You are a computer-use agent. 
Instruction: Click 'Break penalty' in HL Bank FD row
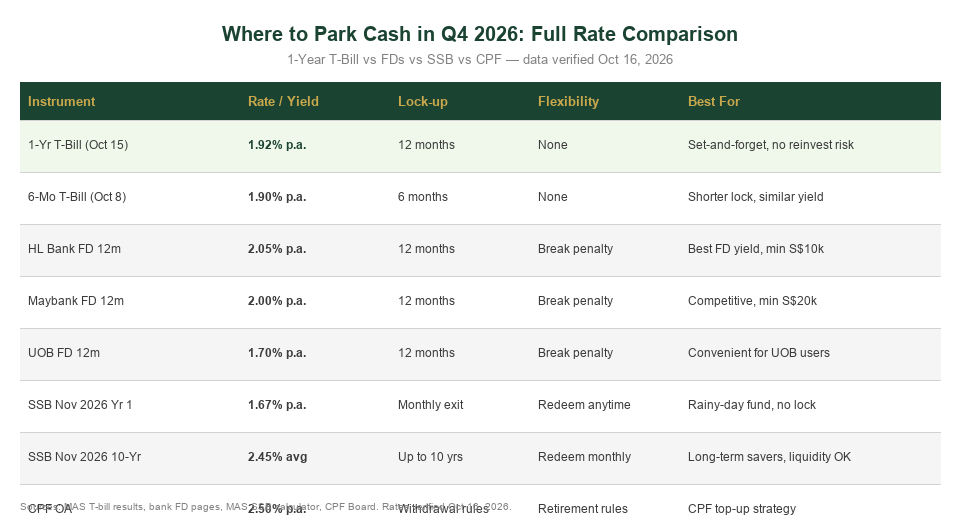[575, 249]
